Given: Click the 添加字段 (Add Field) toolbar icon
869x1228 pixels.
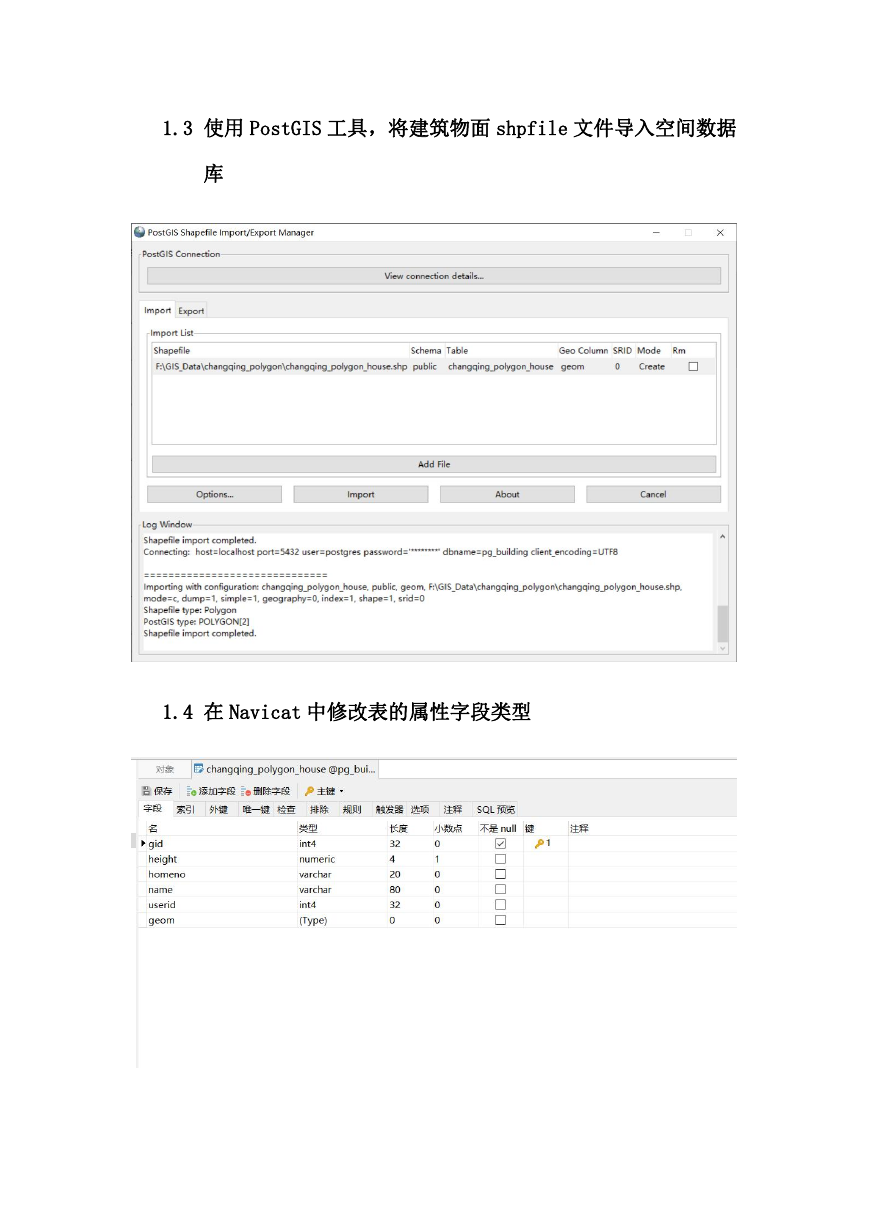Looking at the screenshot, I should pyautogui.click(x=191, y=791).
